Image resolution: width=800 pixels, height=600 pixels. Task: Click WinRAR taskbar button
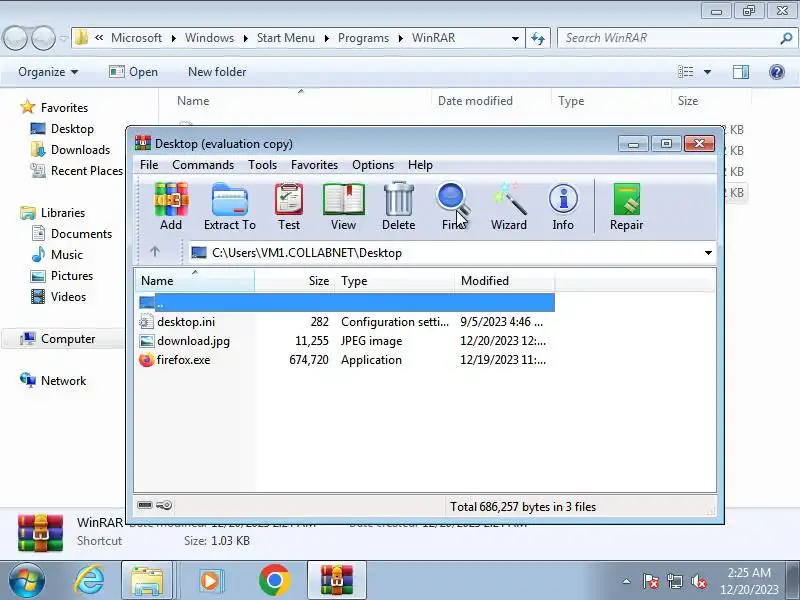pyautogui.click(x=337, y=581)
